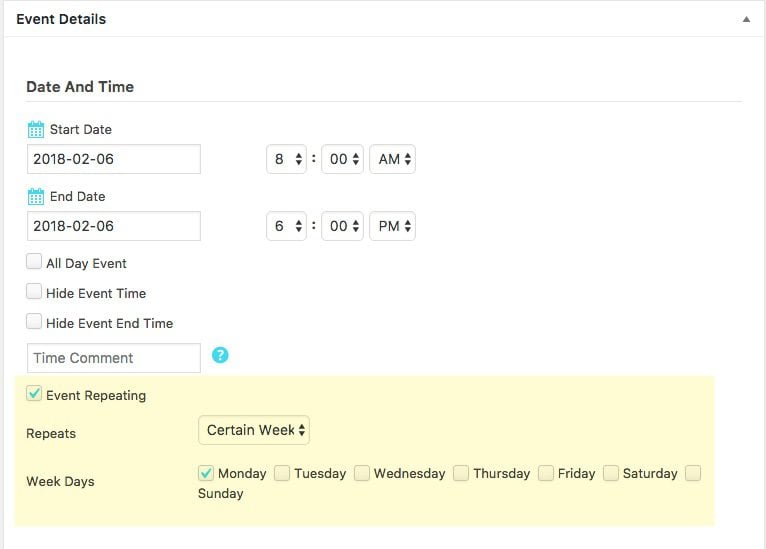The width and height of the screenshot is (766, 549).
Task: Open the start hour dropdown
Action: (286, 159)
